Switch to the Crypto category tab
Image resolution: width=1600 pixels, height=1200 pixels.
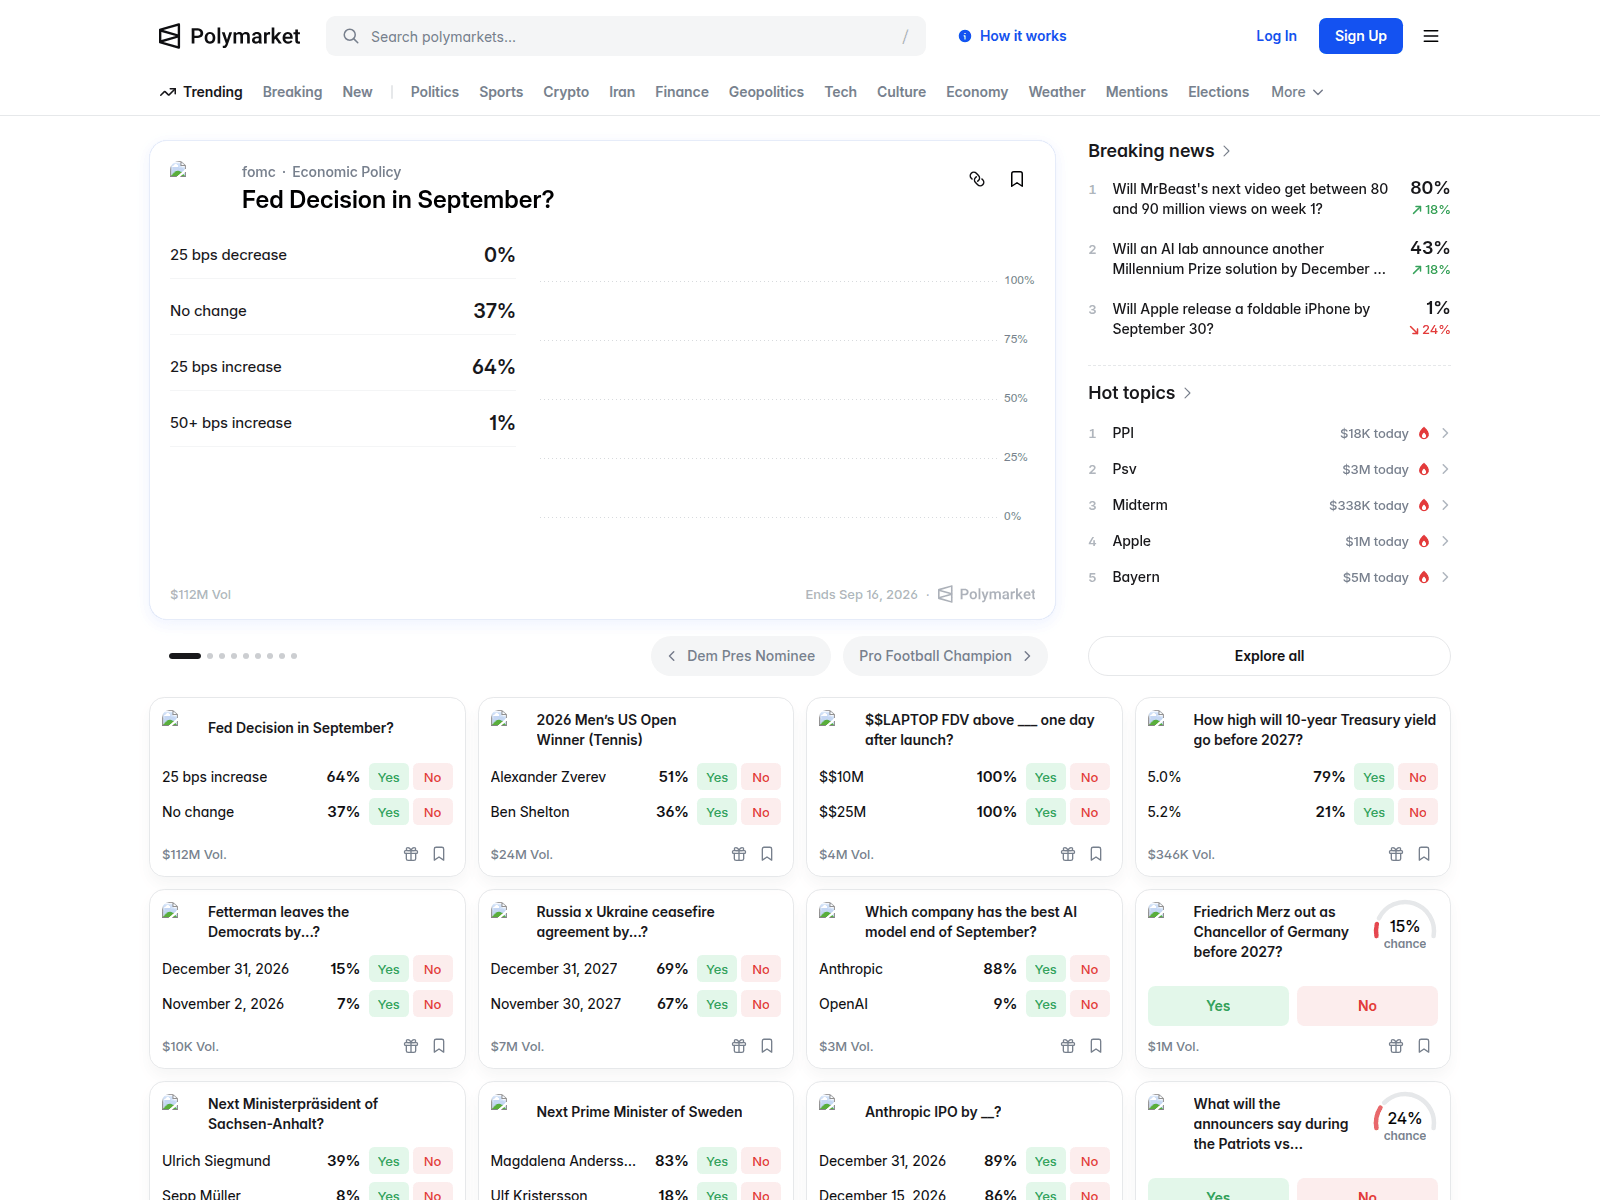tap(566, 92)
